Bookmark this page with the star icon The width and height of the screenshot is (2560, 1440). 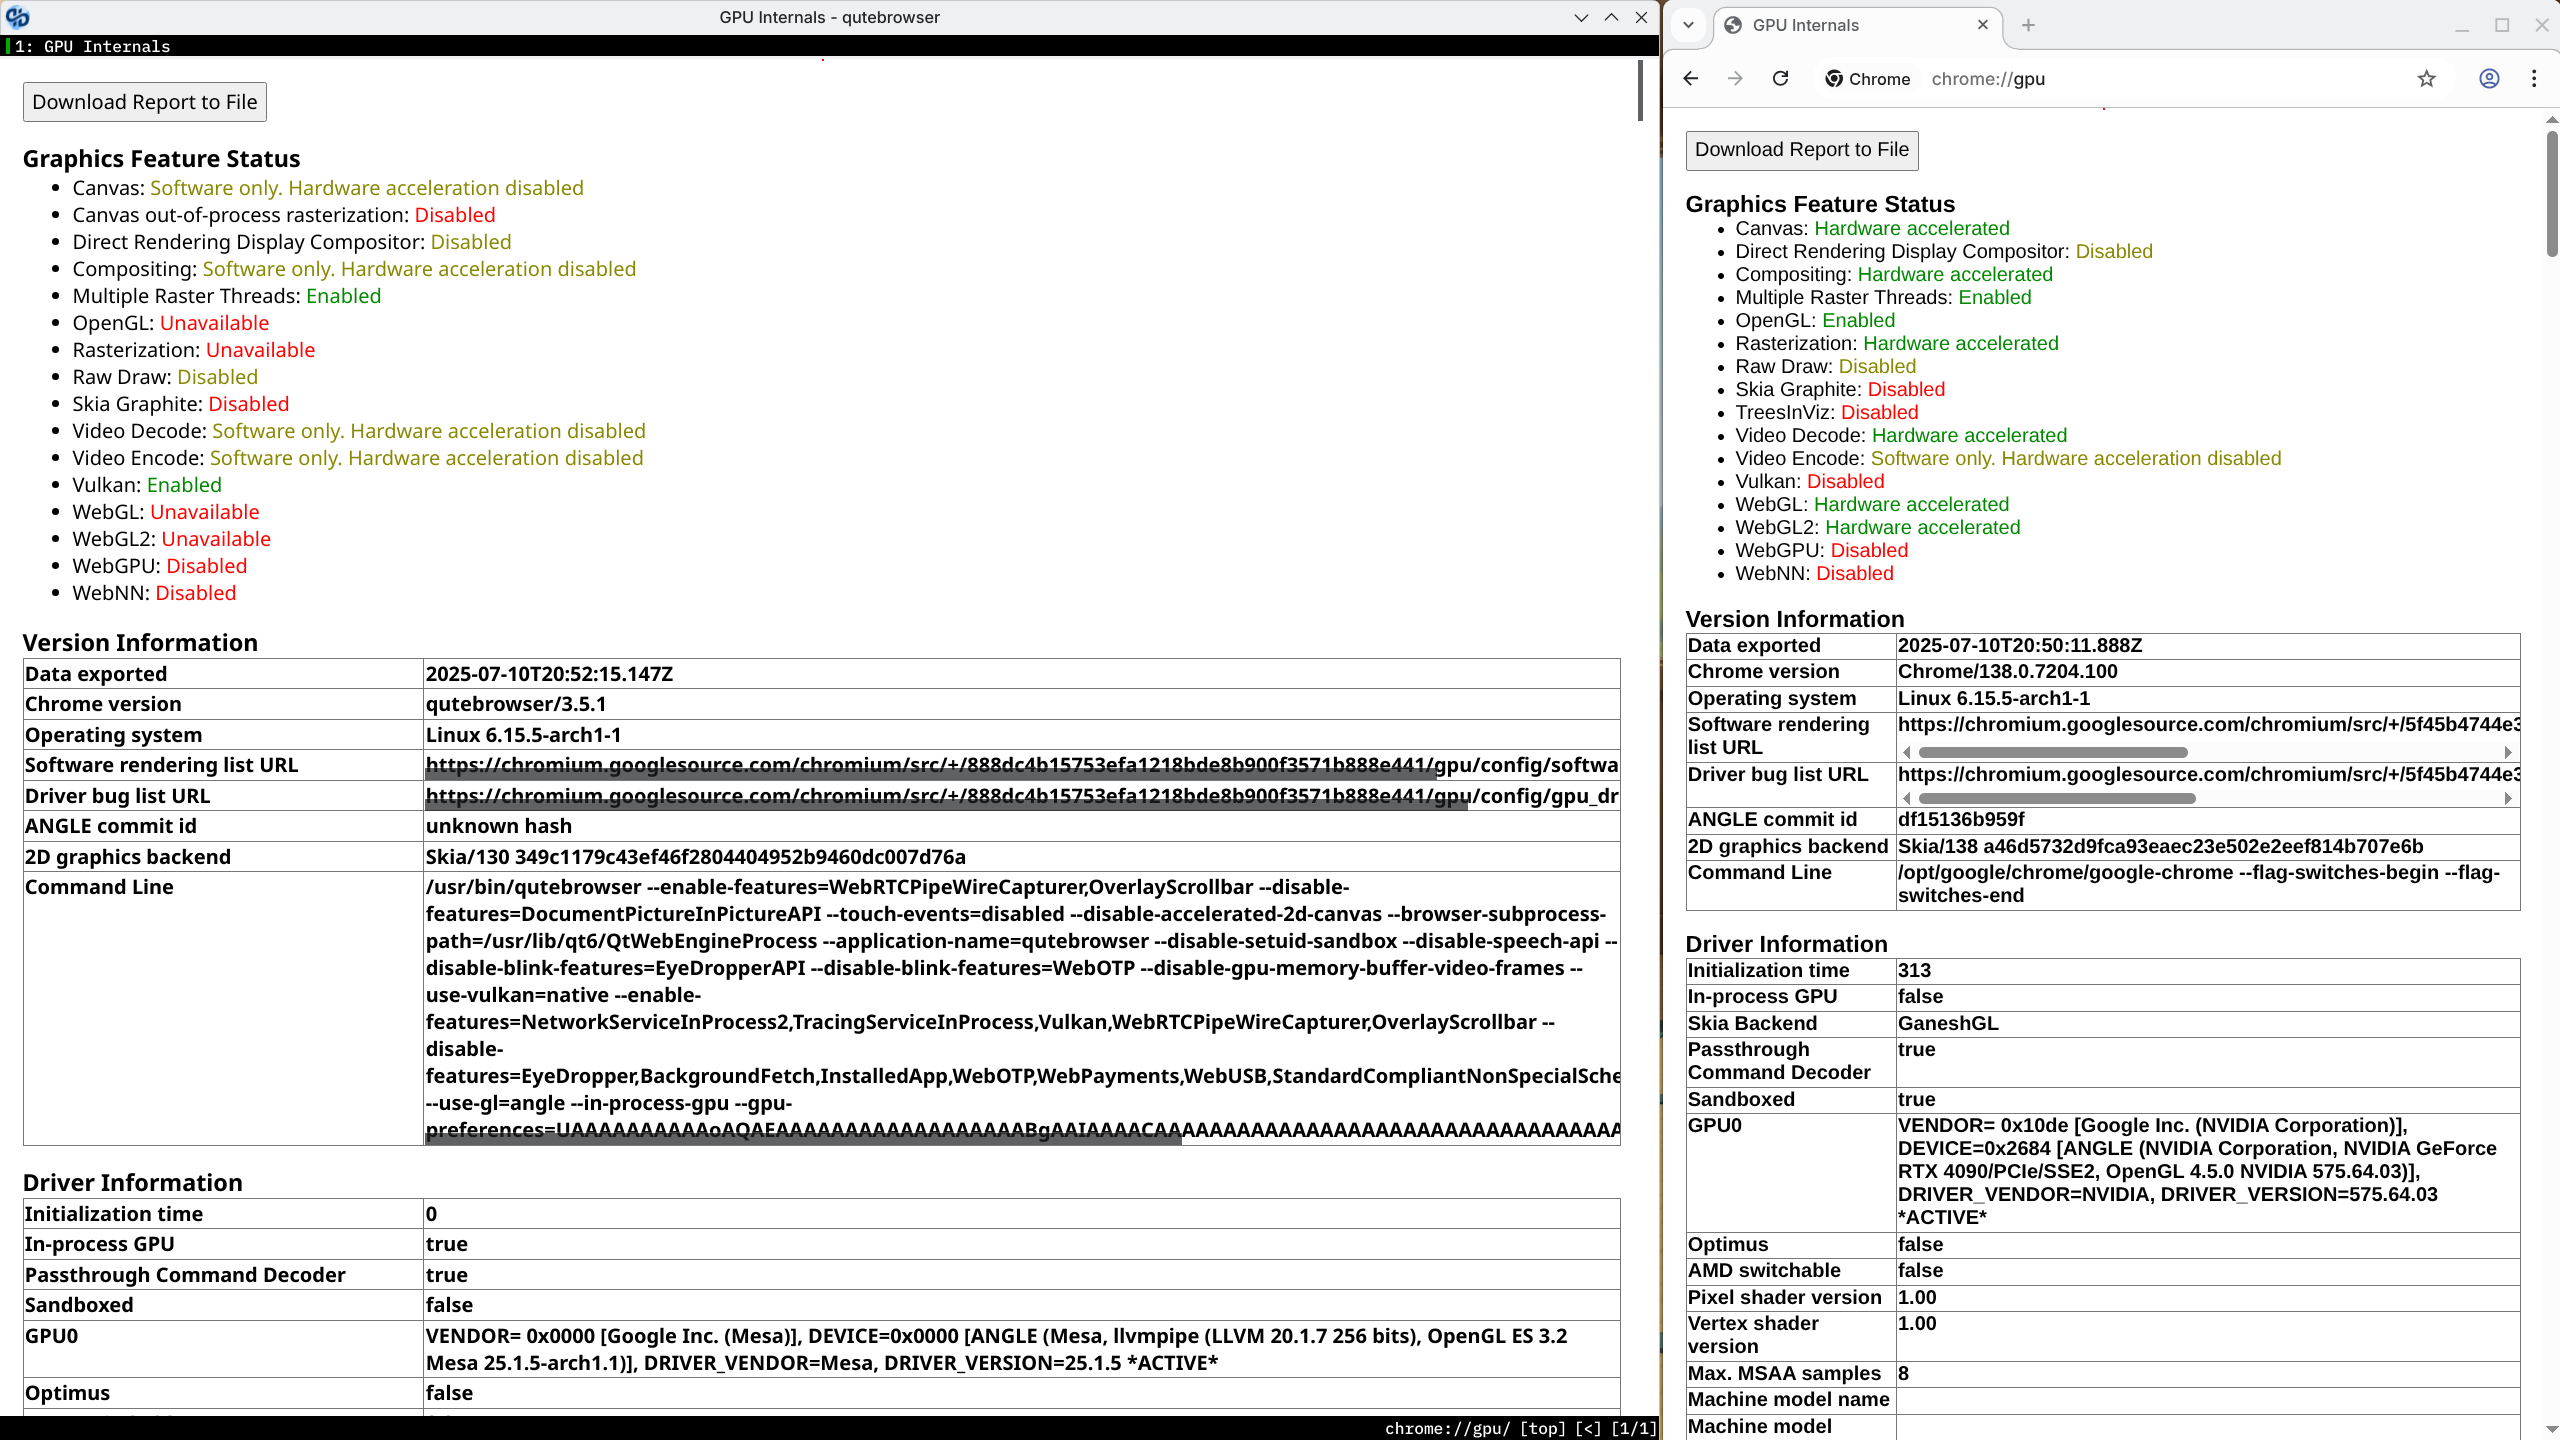click(2427, 79)
